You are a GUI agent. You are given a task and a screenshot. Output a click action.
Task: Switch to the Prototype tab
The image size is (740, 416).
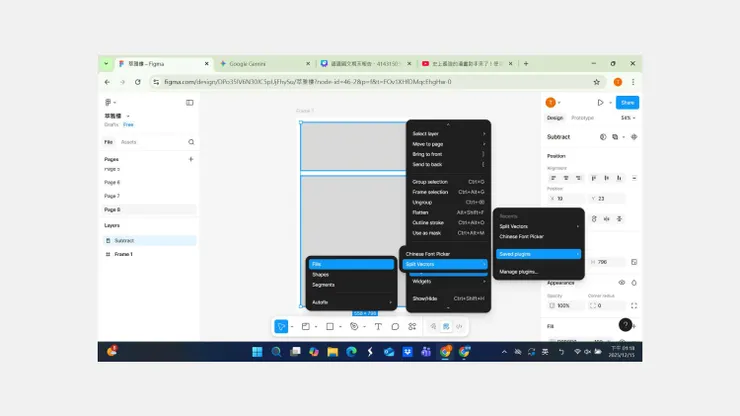point(582,118)
